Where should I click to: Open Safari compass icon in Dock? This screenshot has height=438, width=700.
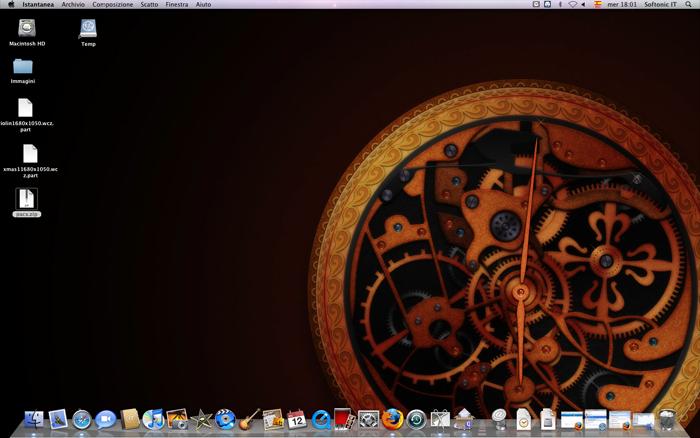(82, 420)
